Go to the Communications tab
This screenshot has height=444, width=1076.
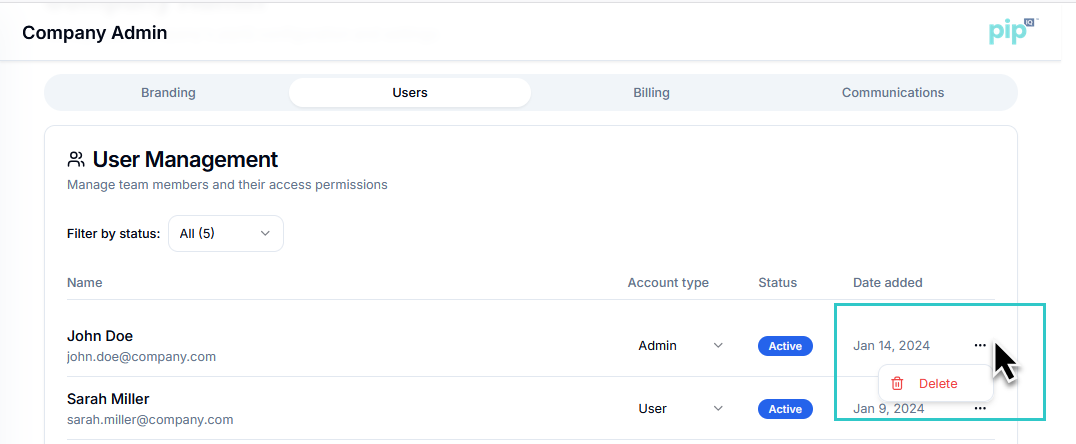pyautogui.click(x=893, y=93)
